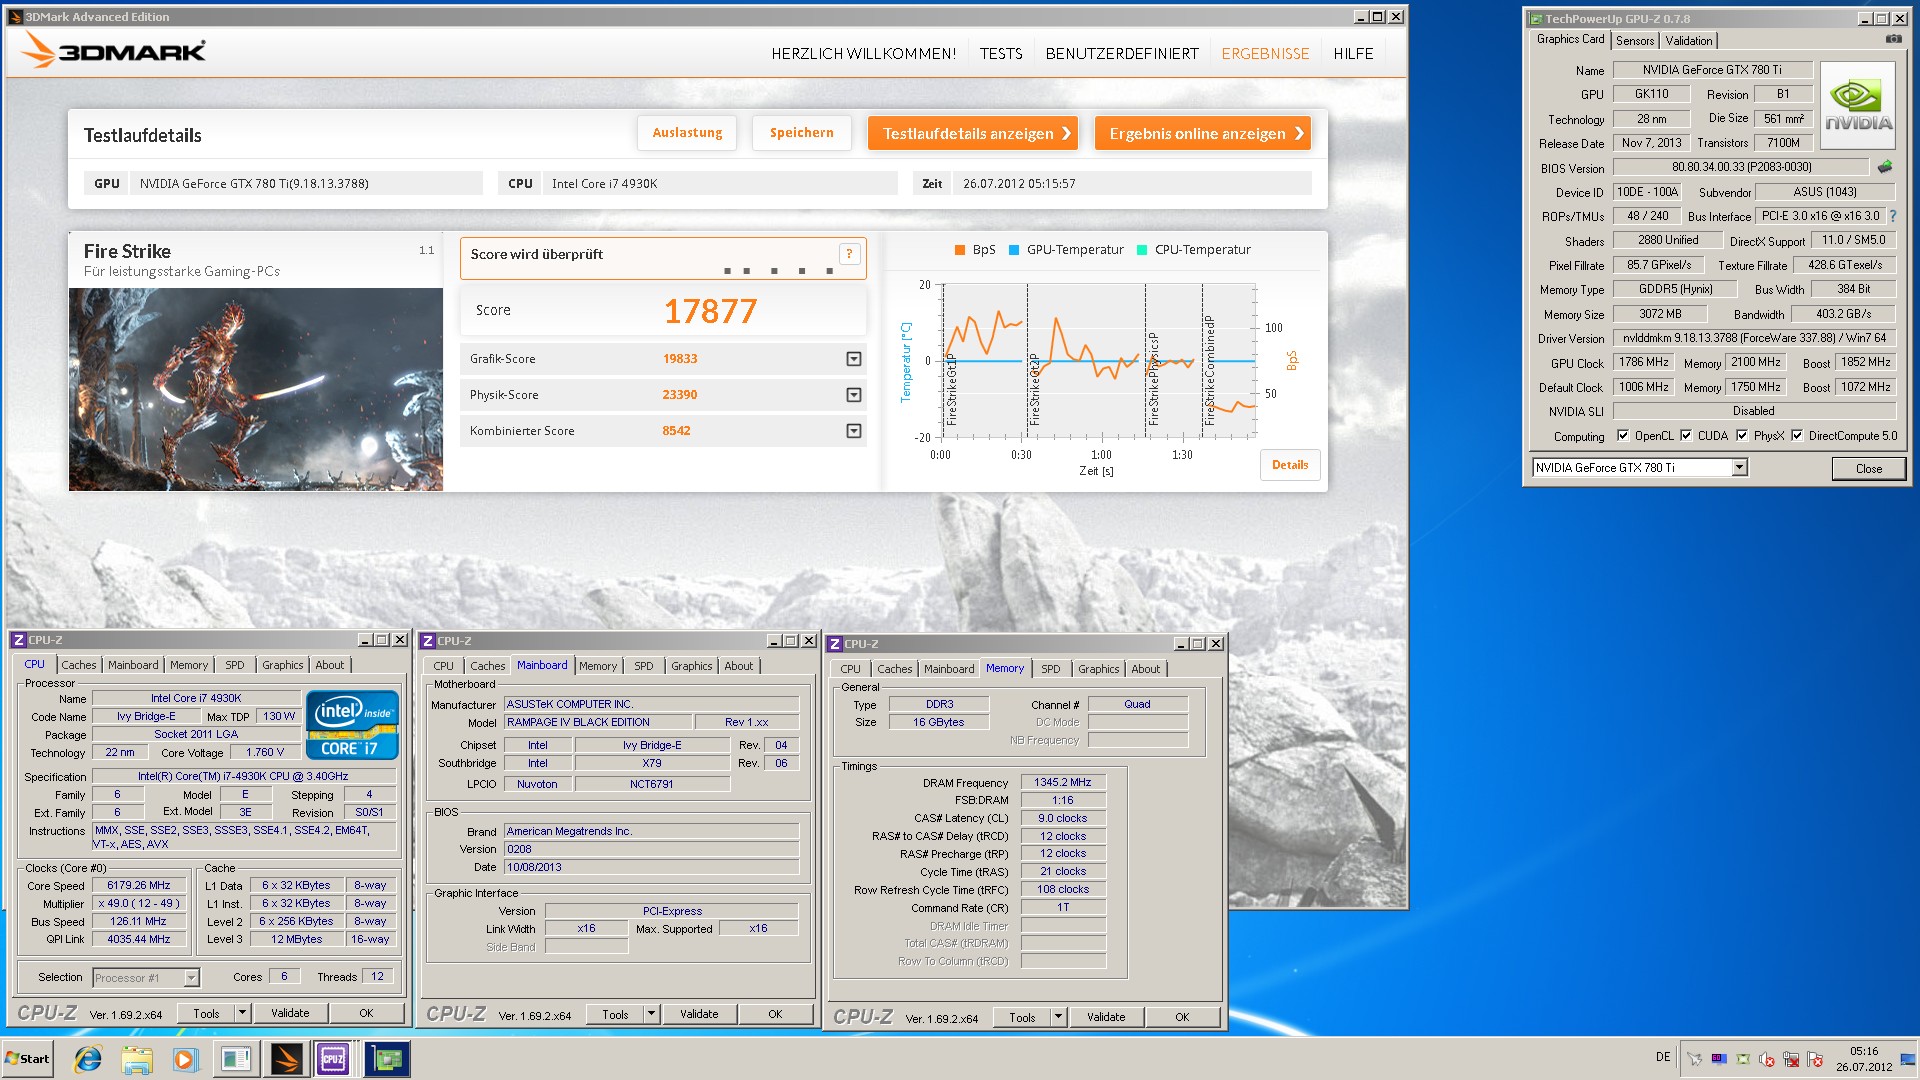This screenshot has height=1080, width=1920.
Task: Click the Close button in GPU-Z
Action: click(1868, 469)
